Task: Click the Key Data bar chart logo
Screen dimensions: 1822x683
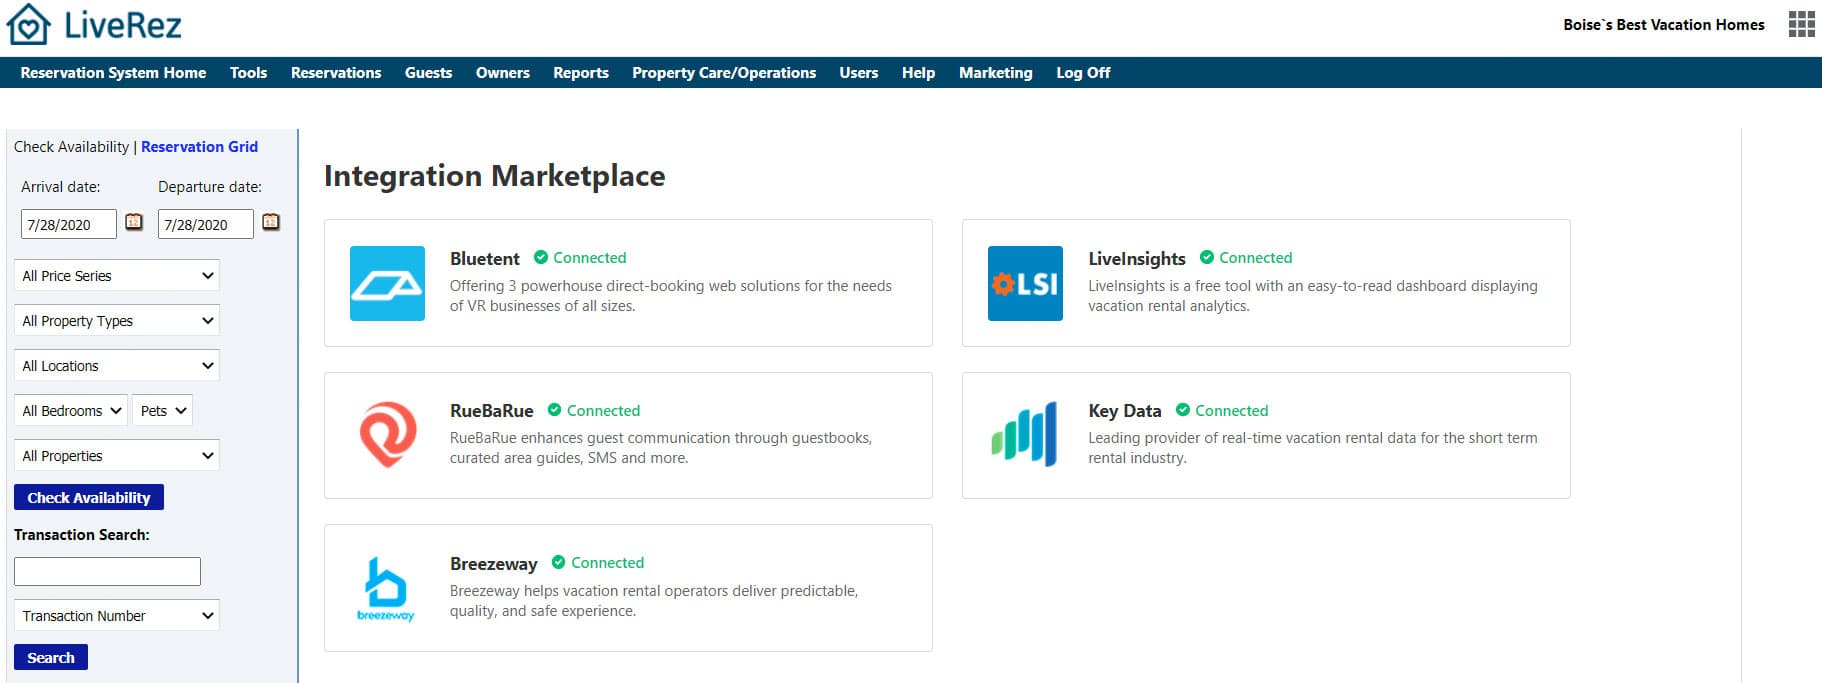Action: coord(1025,435)
